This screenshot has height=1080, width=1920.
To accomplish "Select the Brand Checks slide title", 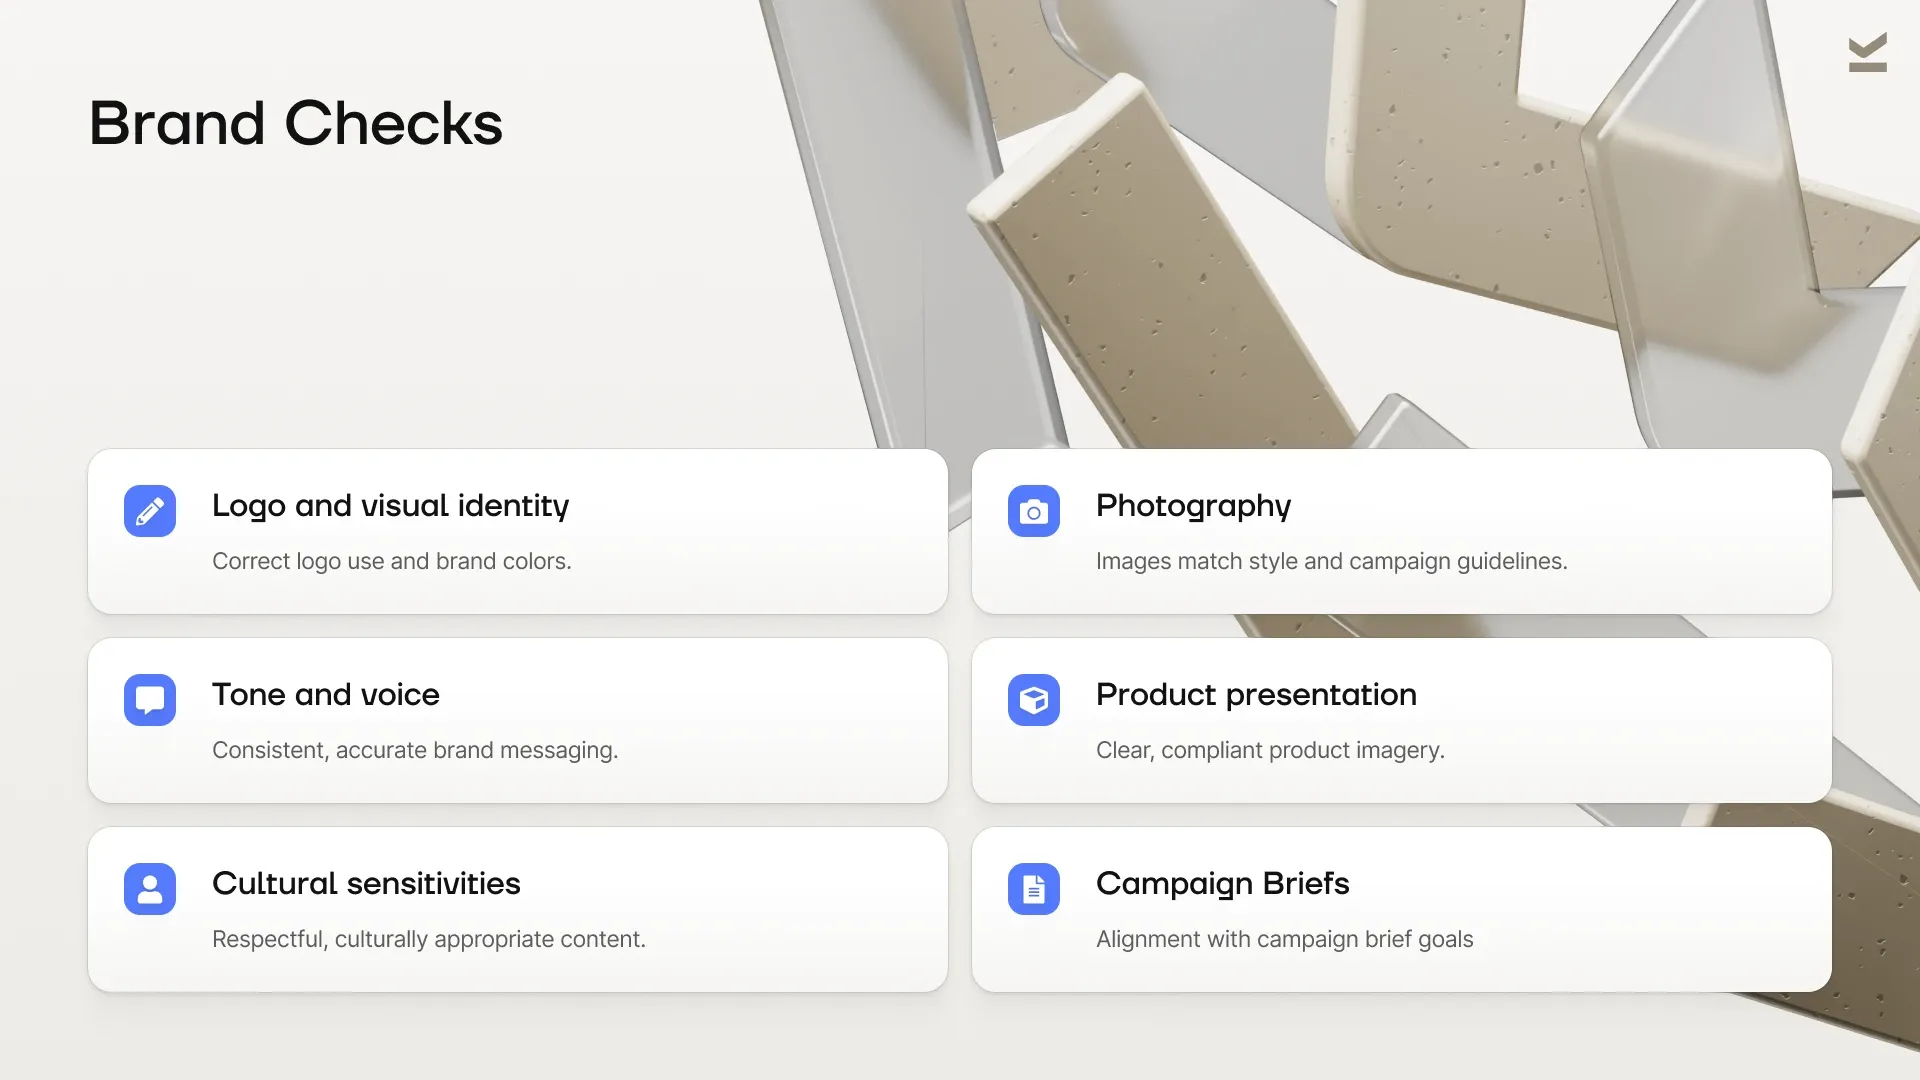I will [x=296, y=124].
